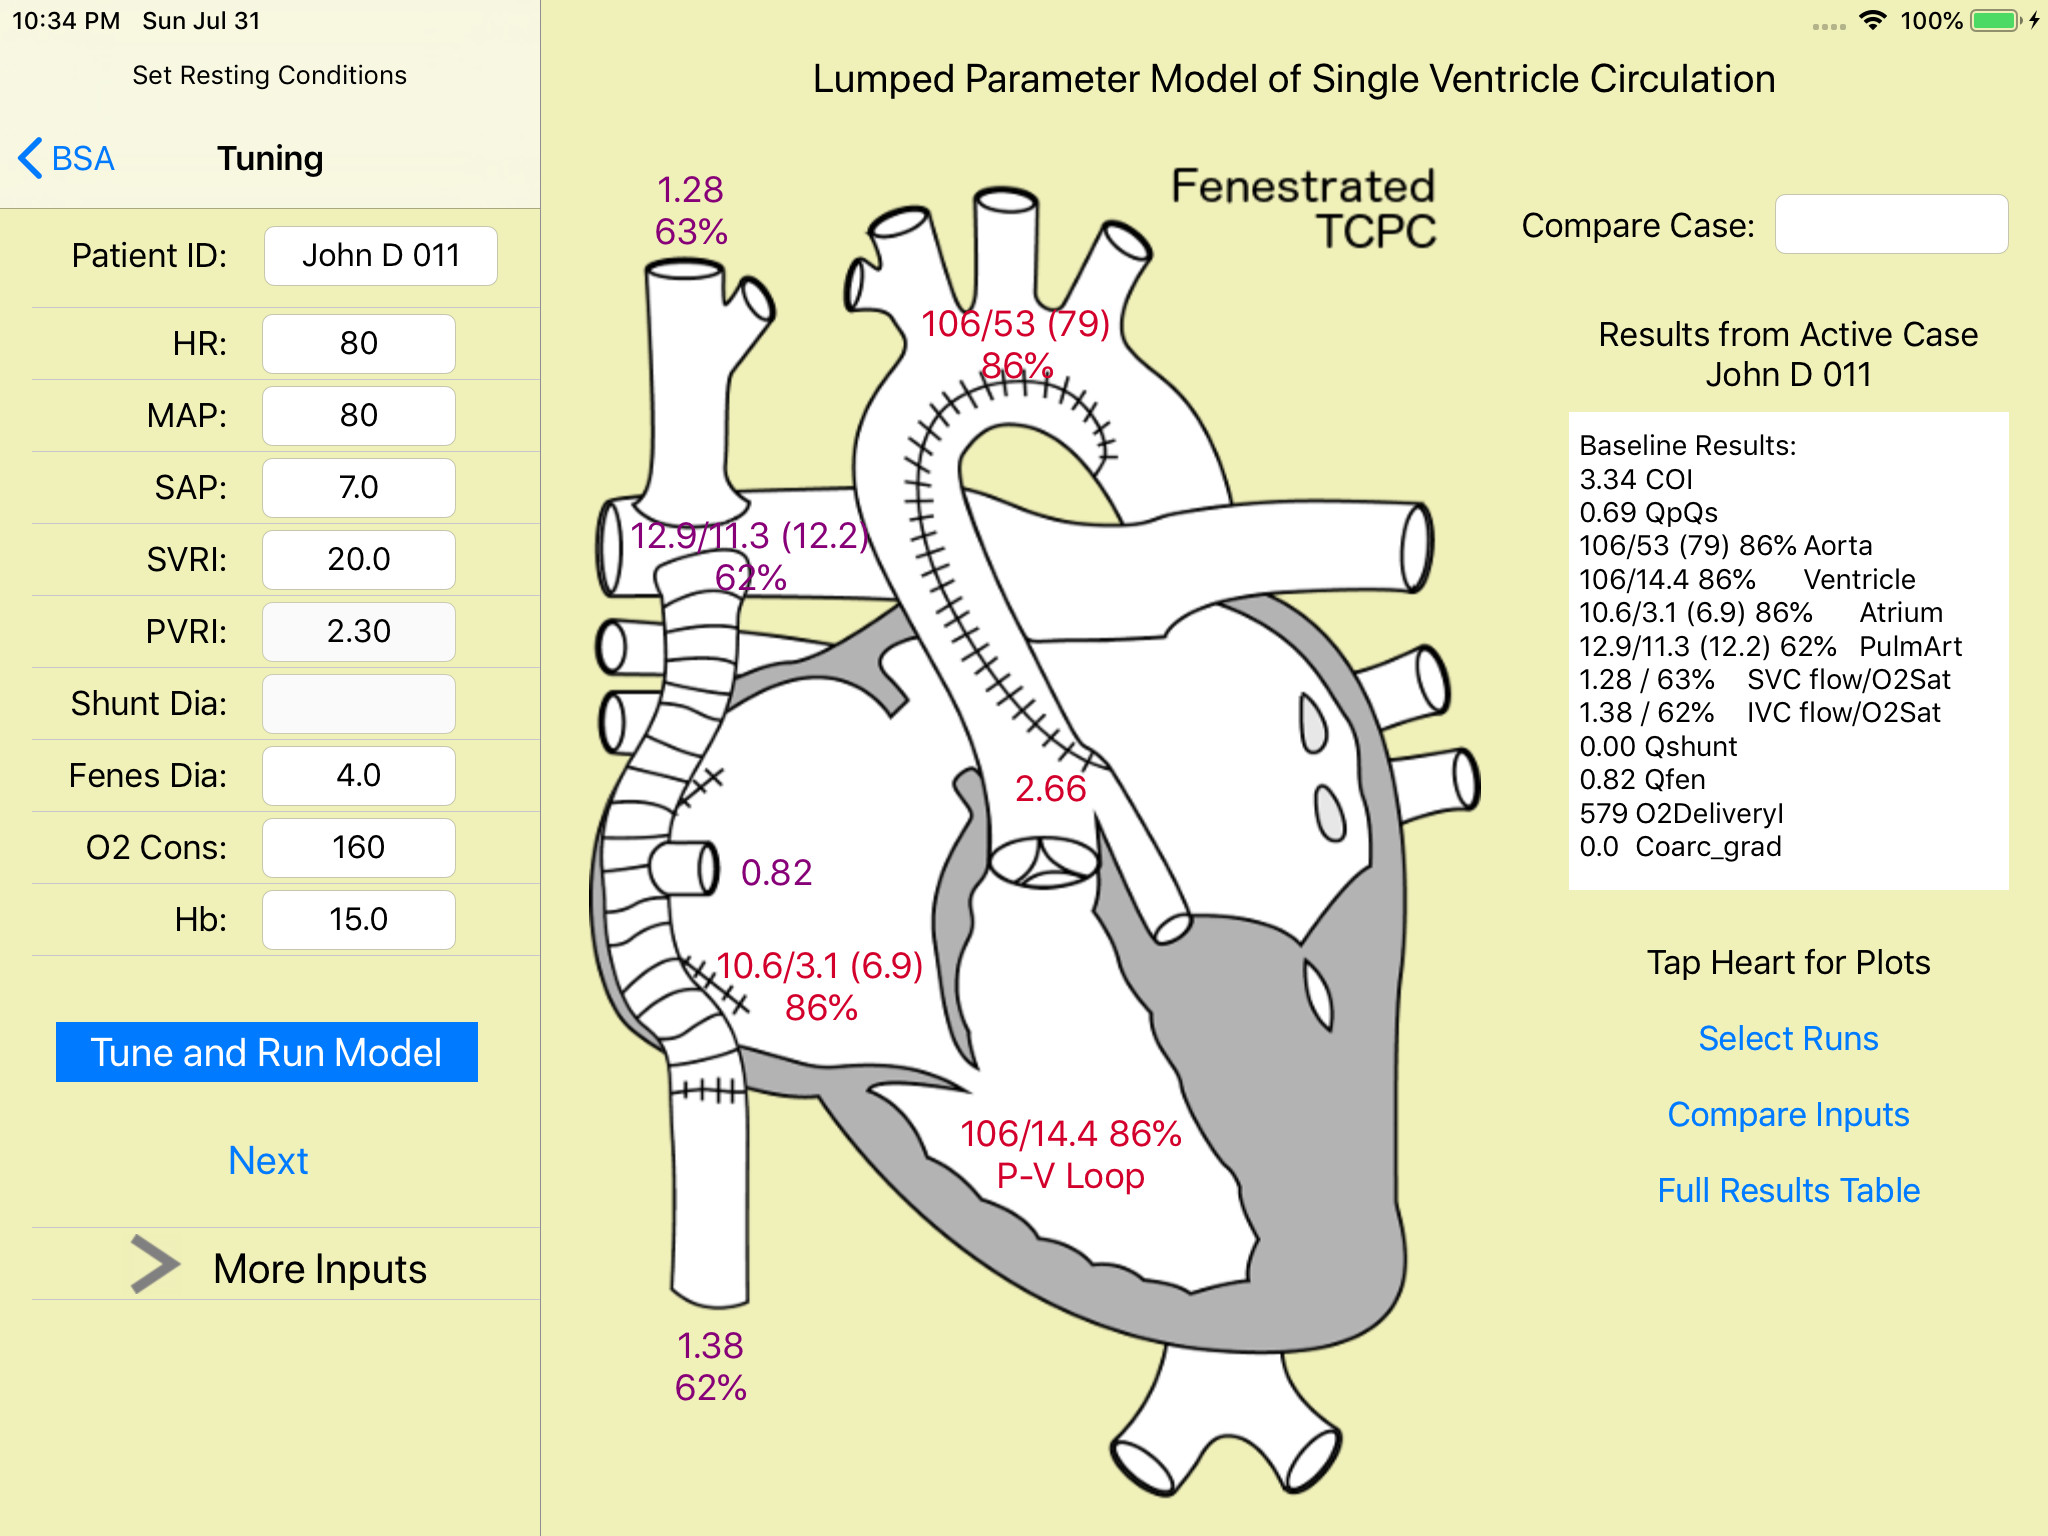Image resolution: width=2048 pixels, height=1536 pixels.
Task: Tap the aorta pressure label 106/53 (79)
Action: click(1015, 324)
